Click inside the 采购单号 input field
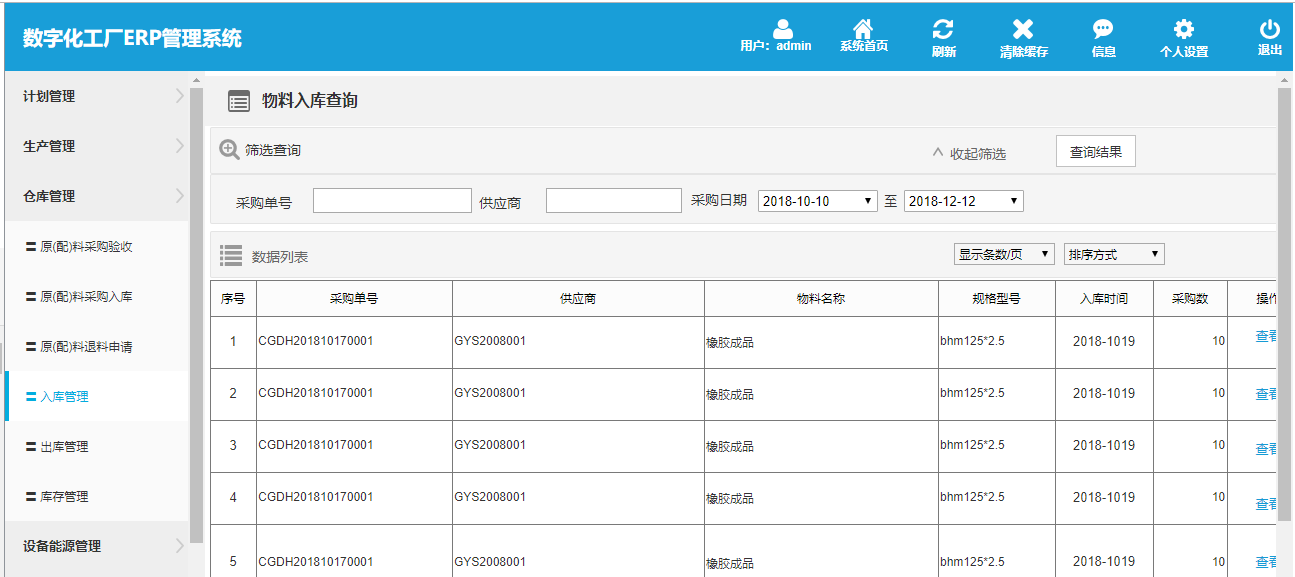 click(392, 200)
